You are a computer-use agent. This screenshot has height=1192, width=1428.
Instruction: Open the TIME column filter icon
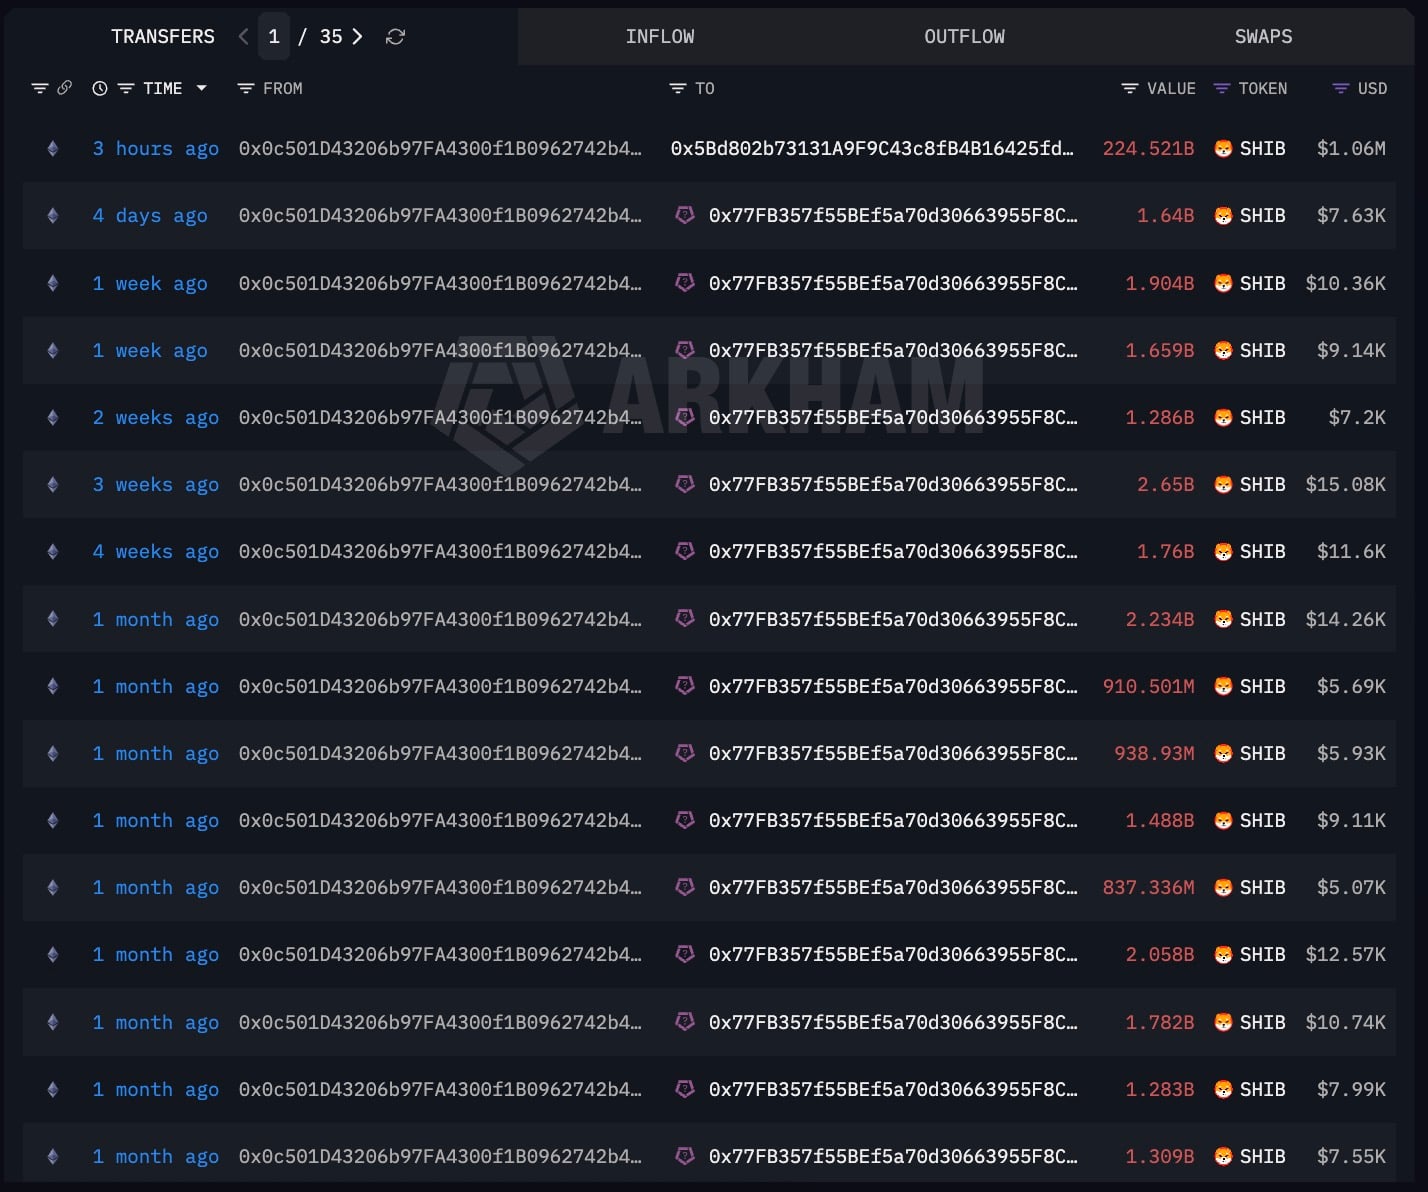pos(126,88)
